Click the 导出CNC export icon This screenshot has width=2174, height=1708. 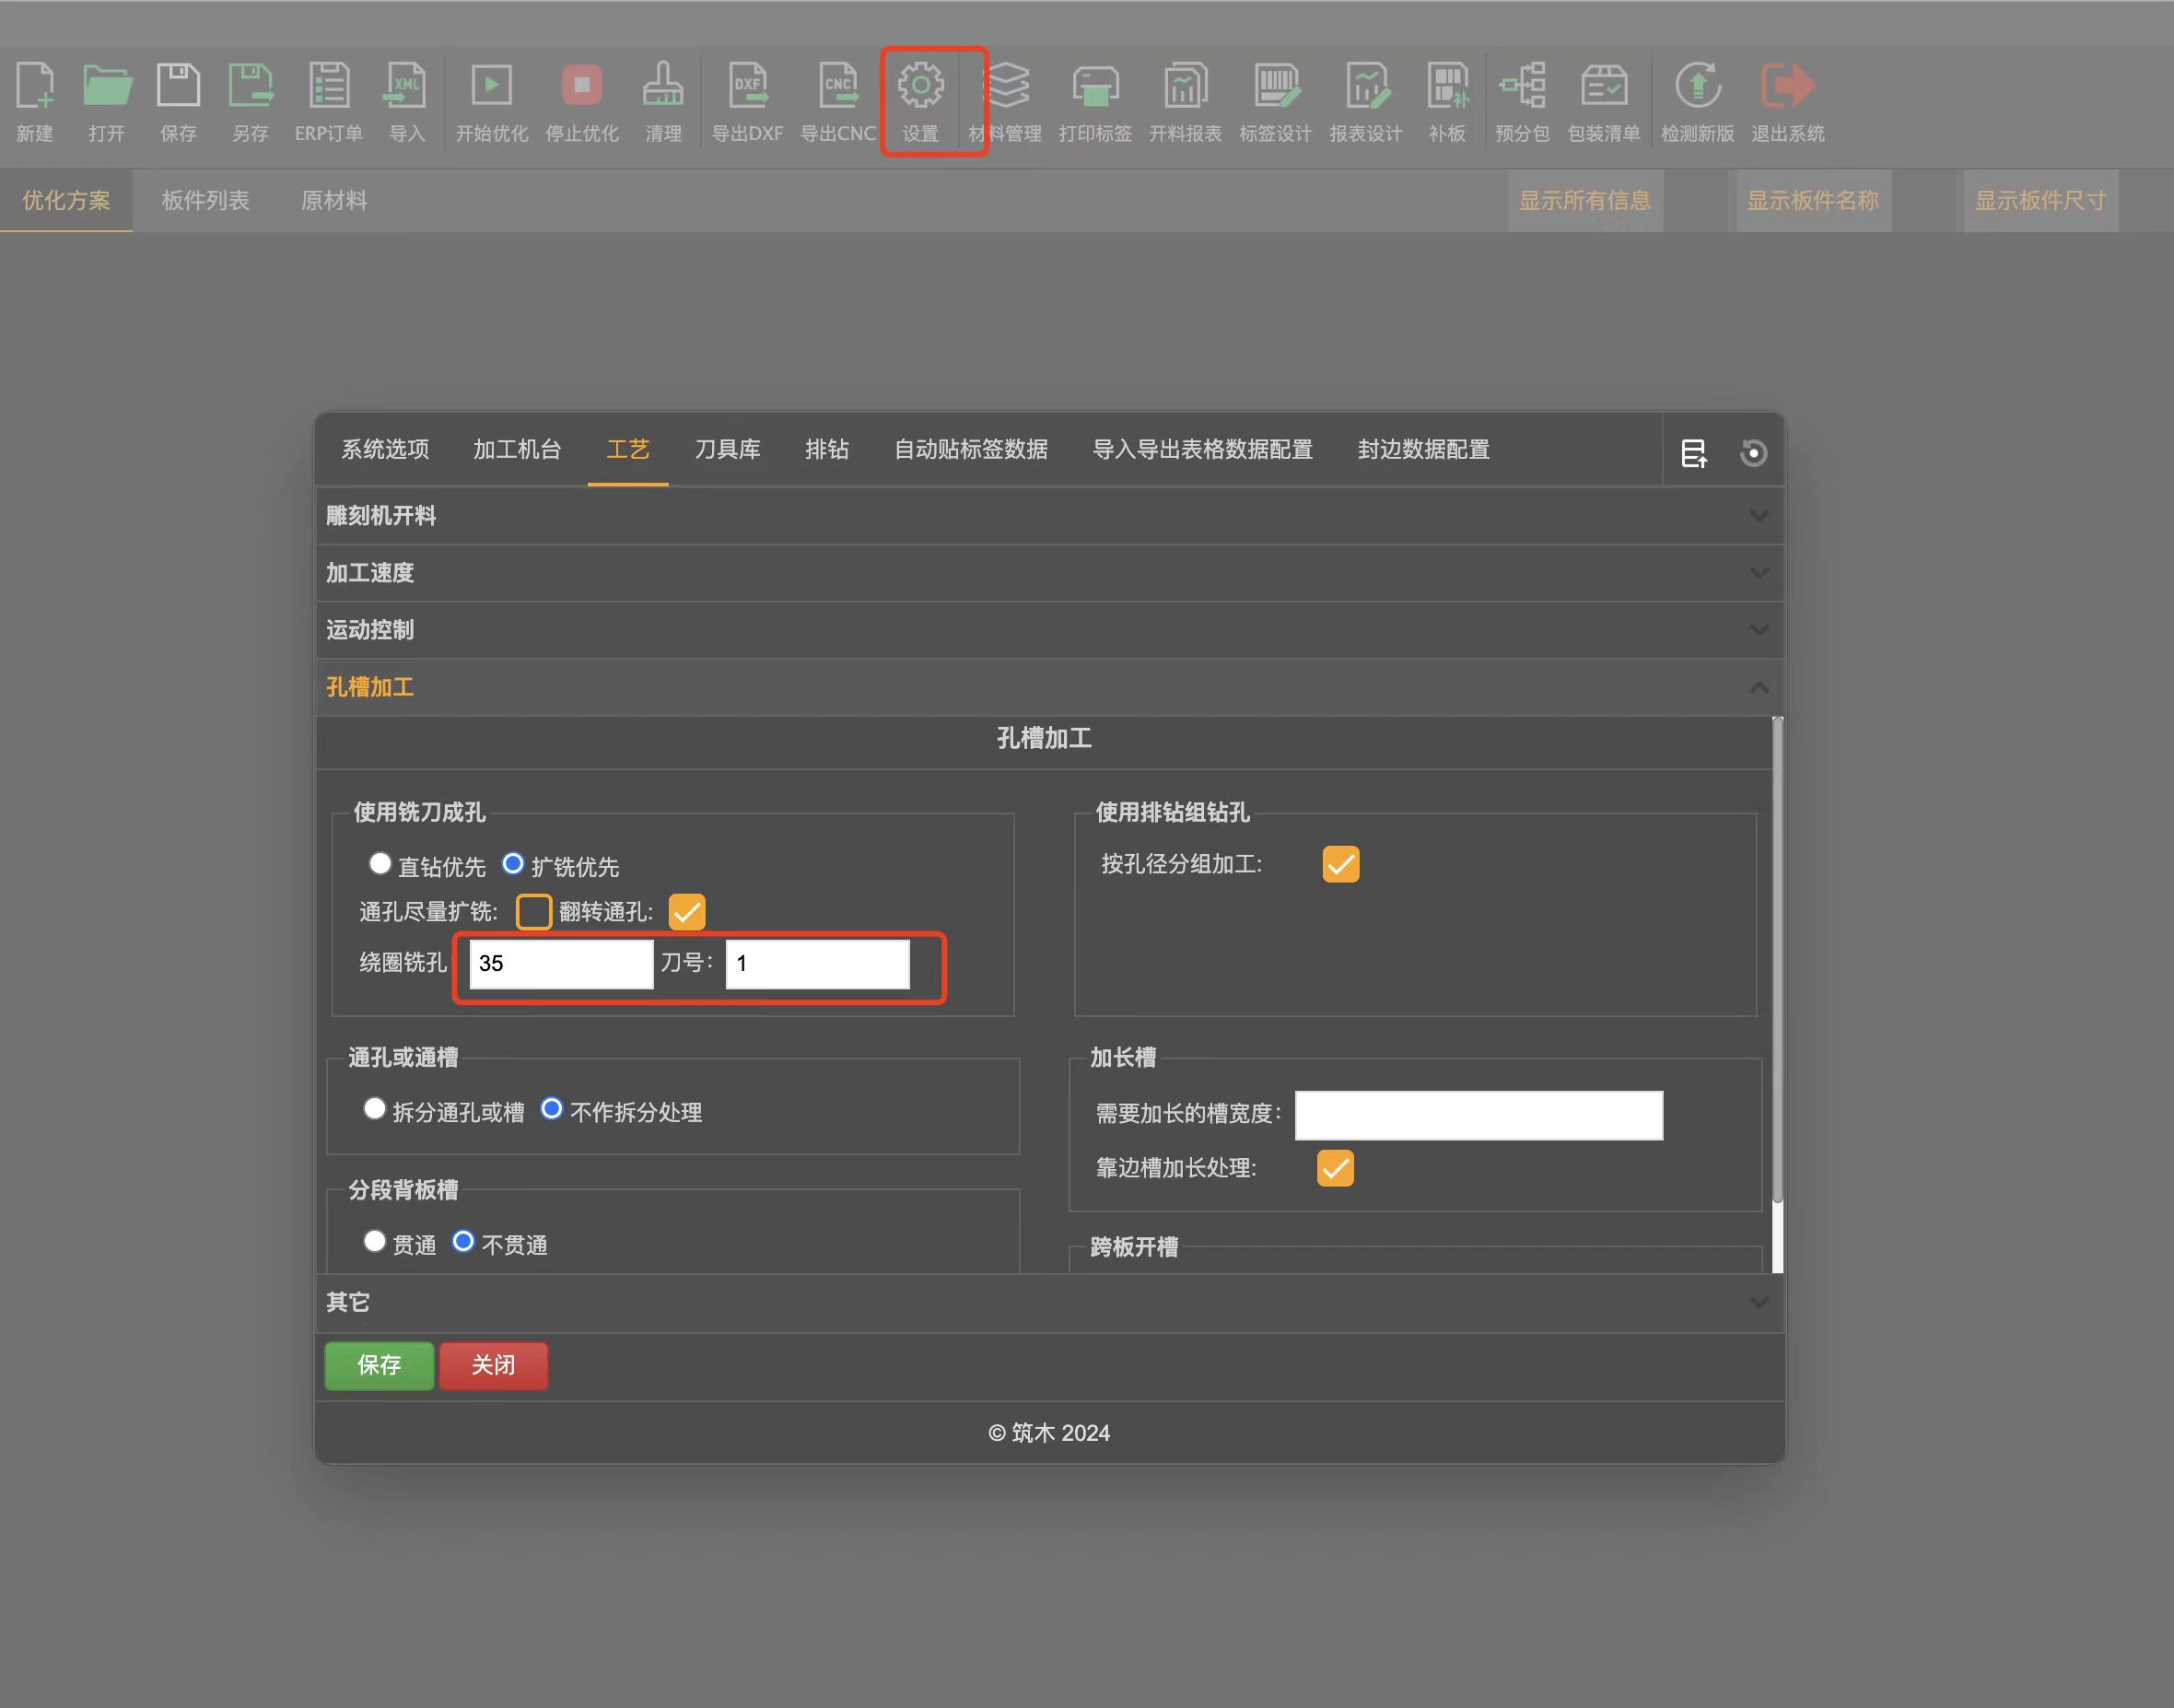[x=838, y=87]
